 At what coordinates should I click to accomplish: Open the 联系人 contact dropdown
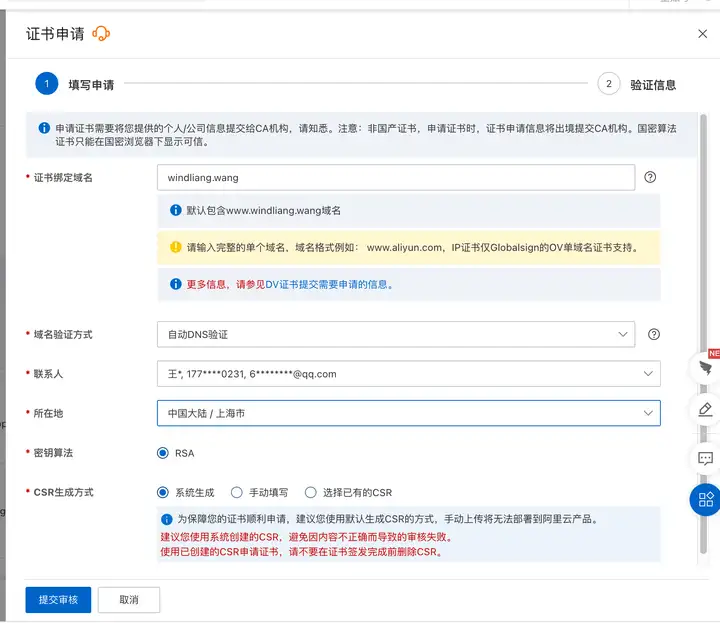(x=408, y=374)
